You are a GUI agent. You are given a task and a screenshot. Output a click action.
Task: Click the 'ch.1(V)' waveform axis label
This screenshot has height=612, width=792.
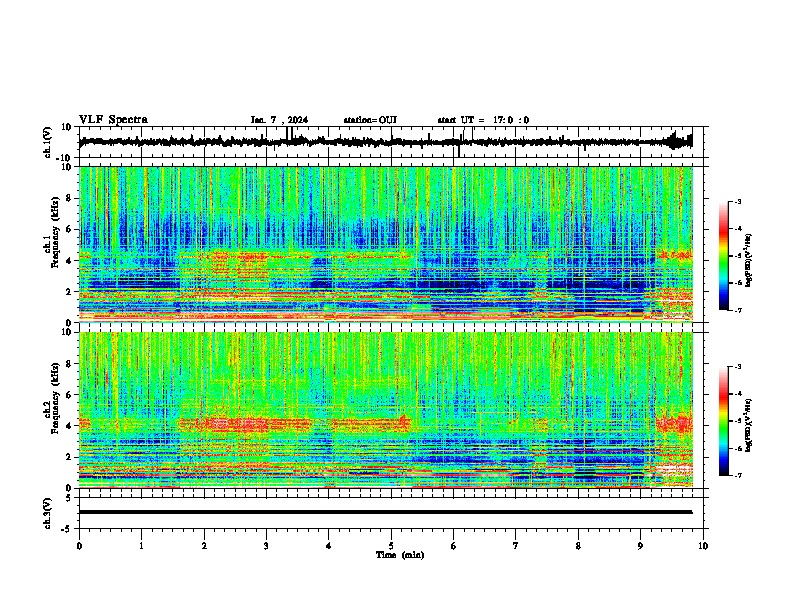pyautogui.click(x=48, y=142)
